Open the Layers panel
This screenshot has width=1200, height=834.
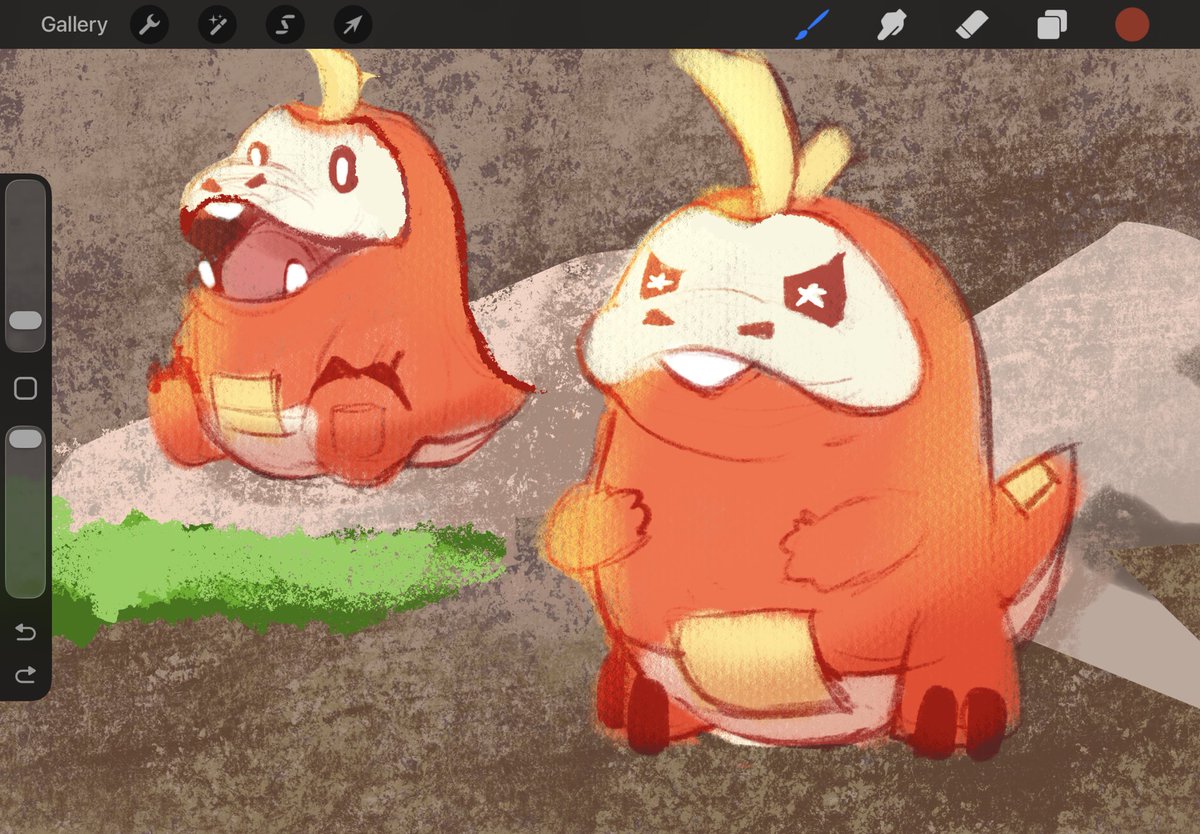[x=1052, y=24]
